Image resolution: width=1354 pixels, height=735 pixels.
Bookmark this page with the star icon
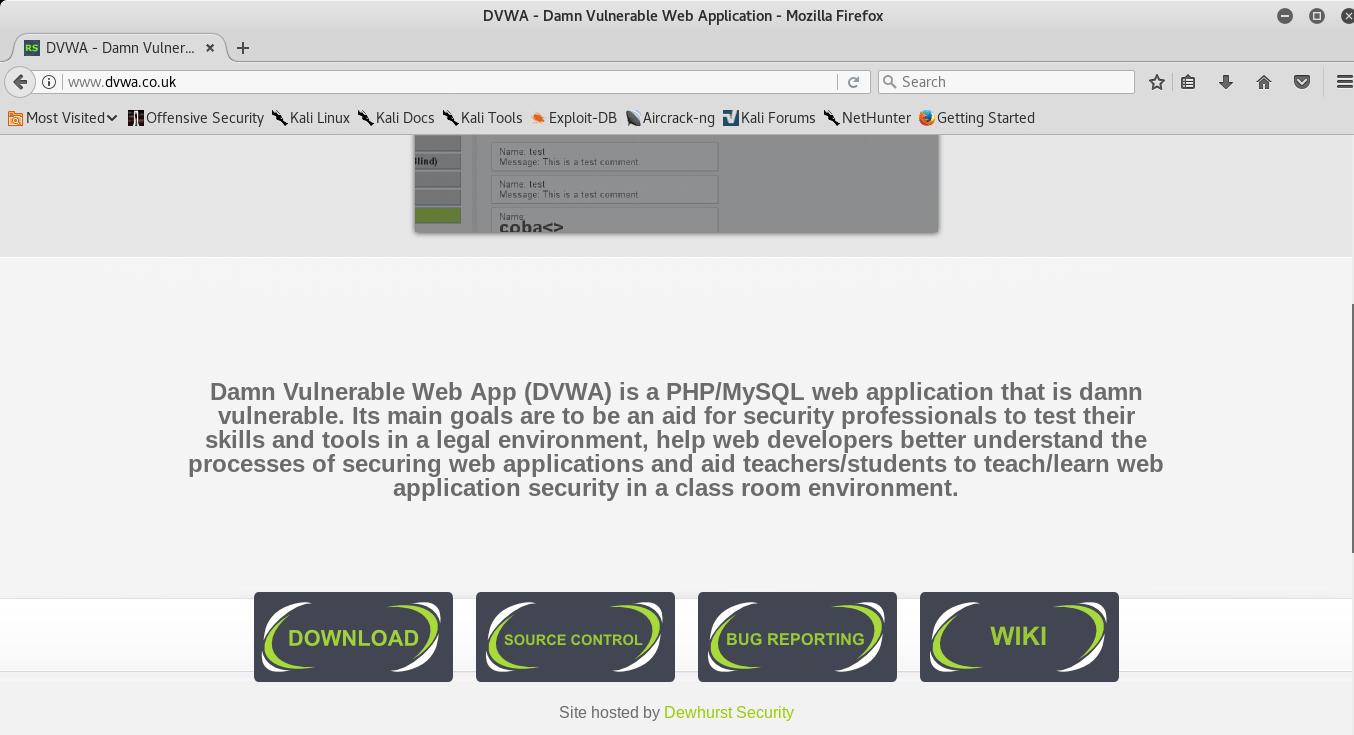[1157, 82]
